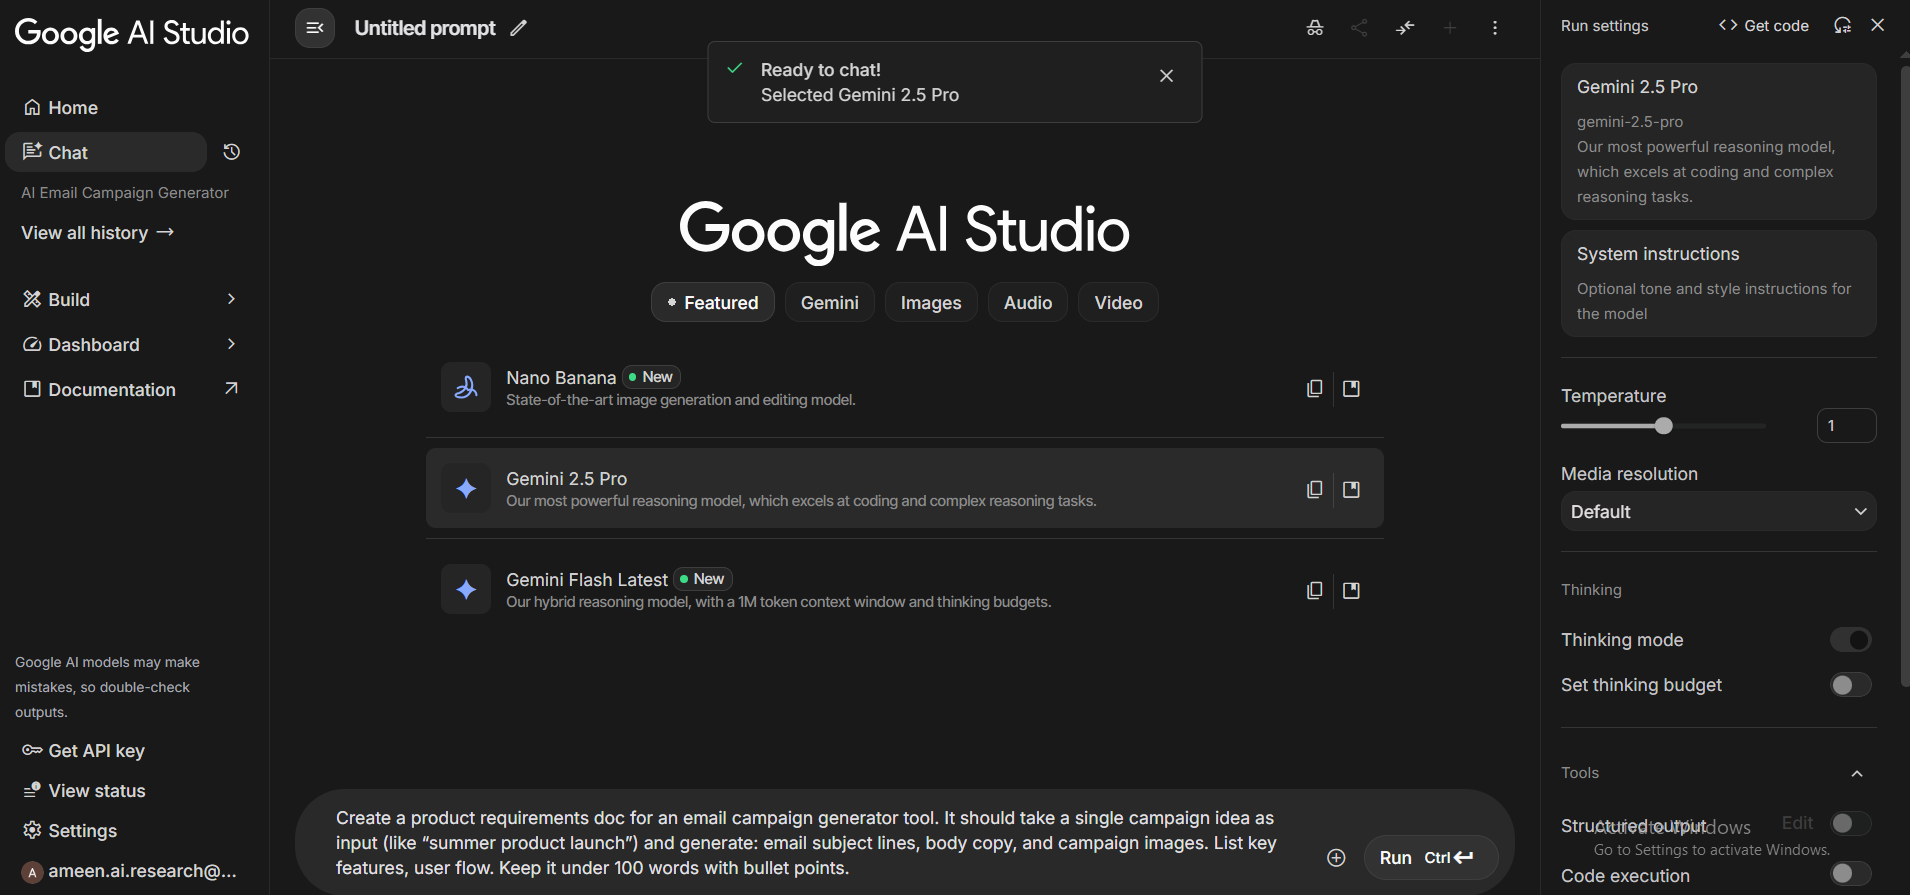The image size is (1910, 895).
Task: Open Settings gear in sidebar
Action: 32,830
